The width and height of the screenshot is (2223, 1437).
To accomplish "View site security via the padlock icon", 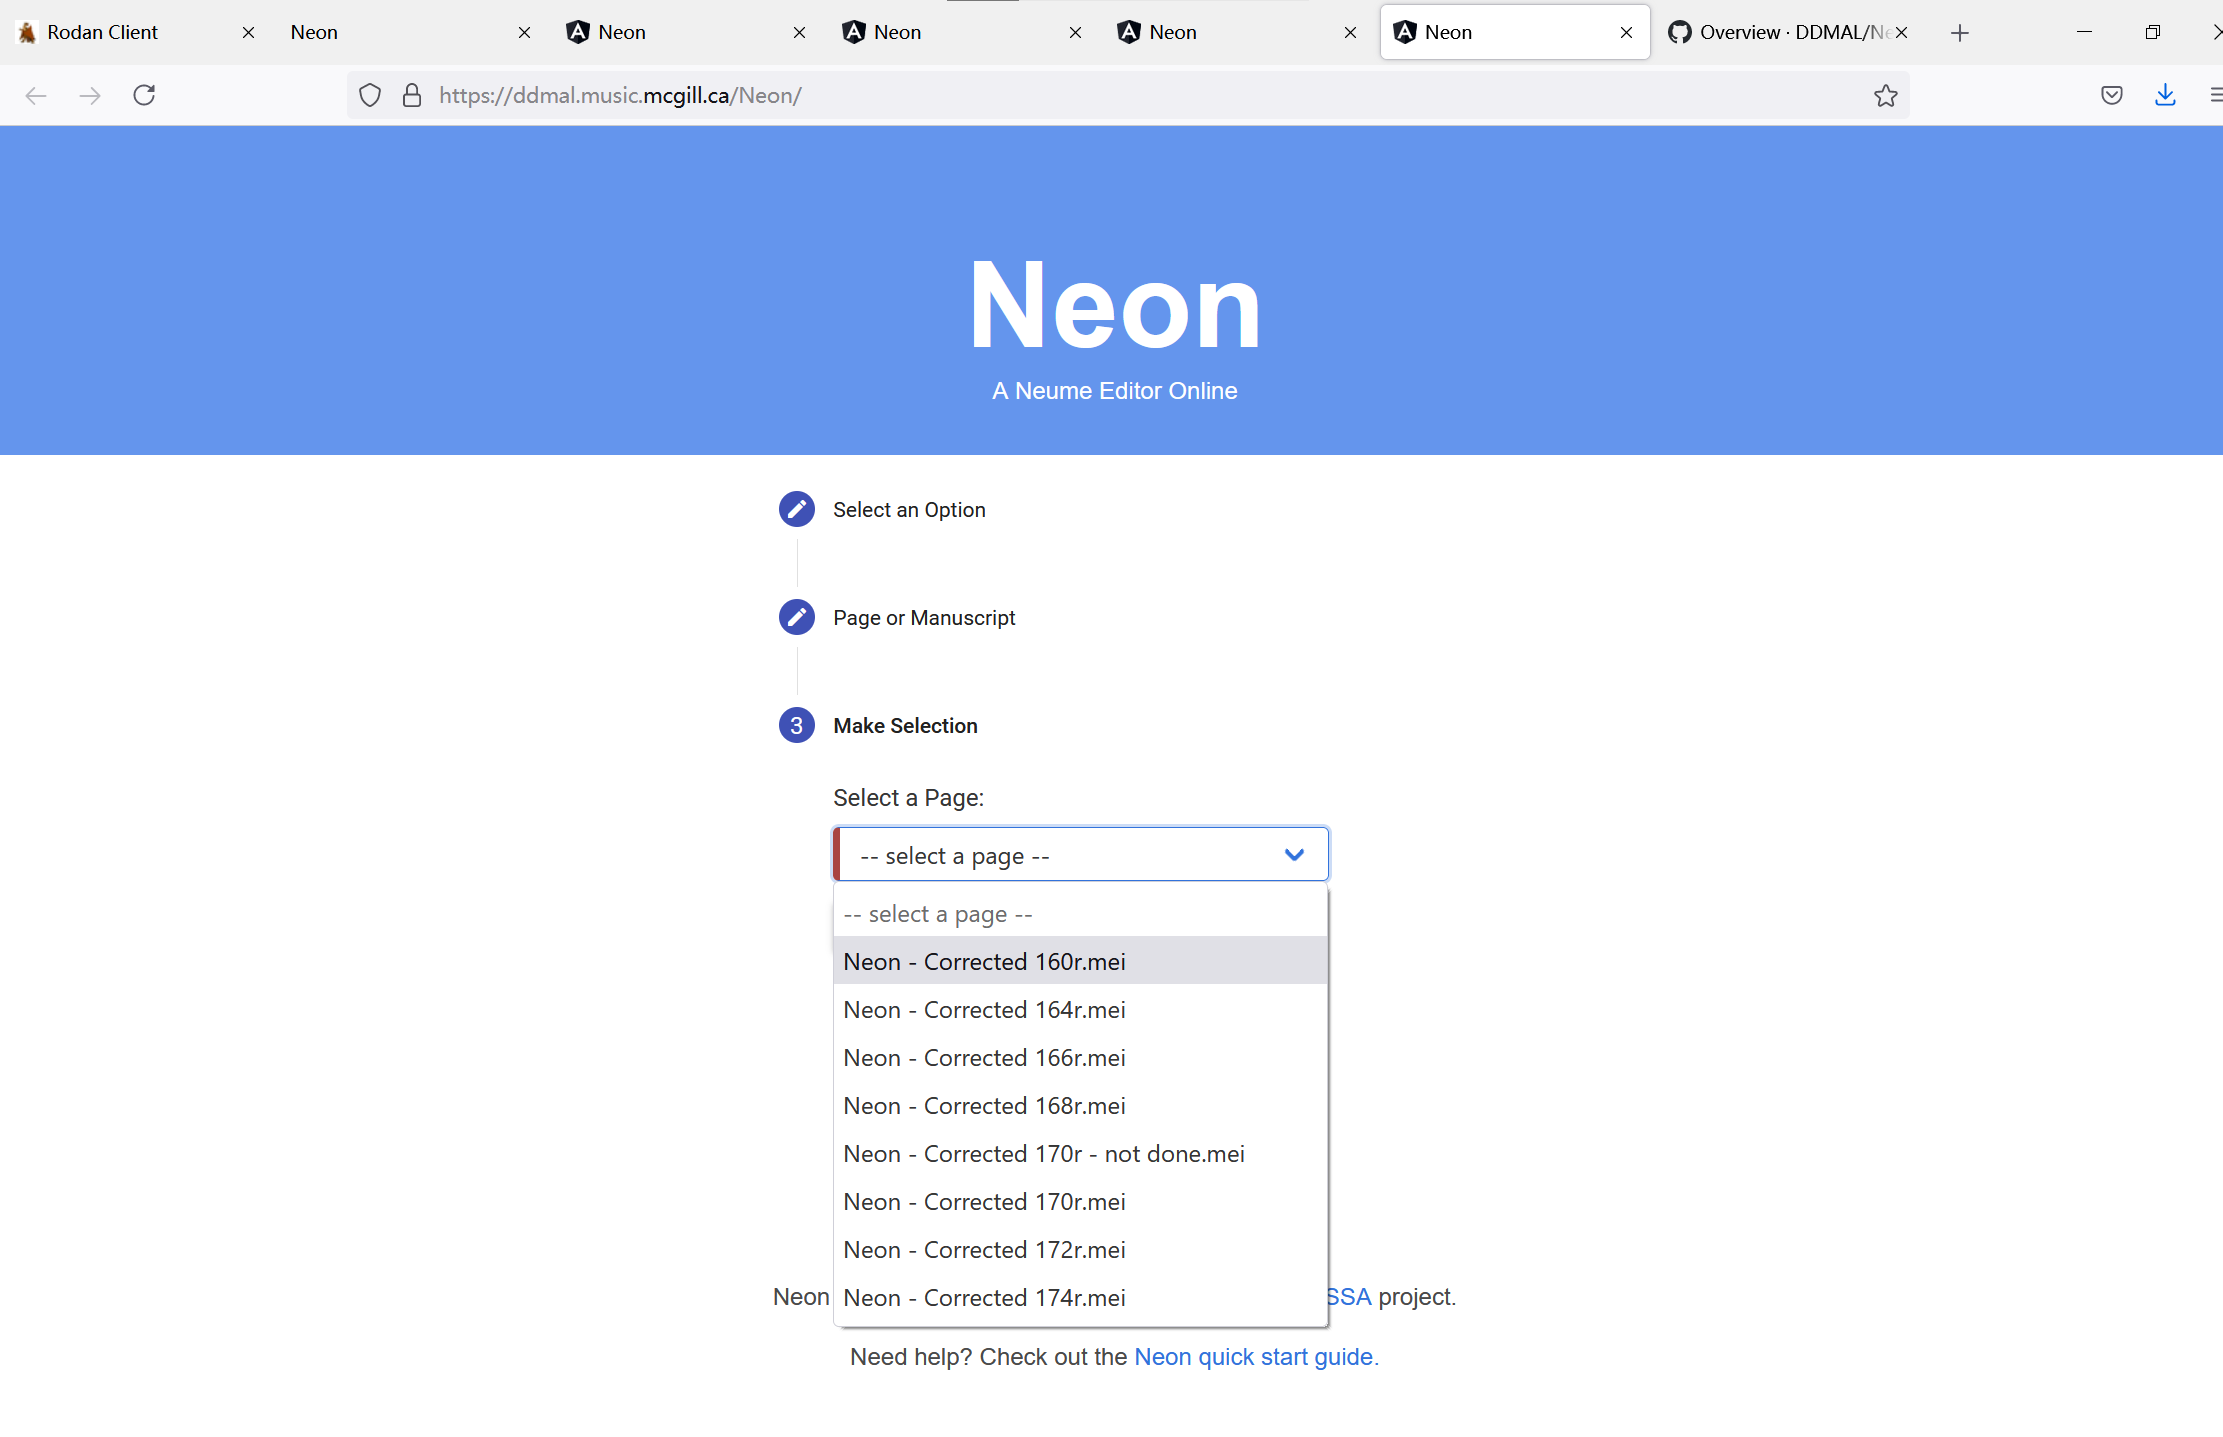I will [411, 95].
